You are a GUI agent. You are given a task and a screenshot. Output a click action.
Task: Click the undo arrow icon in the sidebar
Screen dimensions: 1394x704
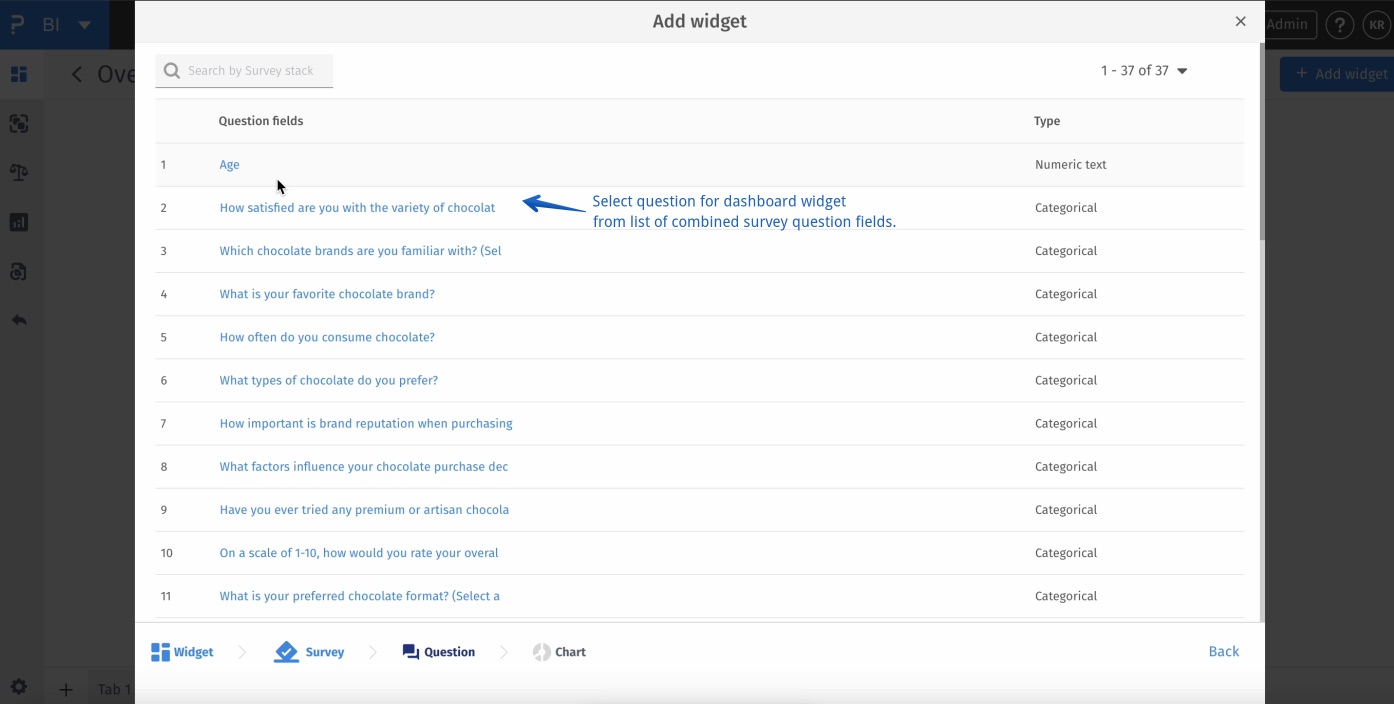tap(20, 320)
